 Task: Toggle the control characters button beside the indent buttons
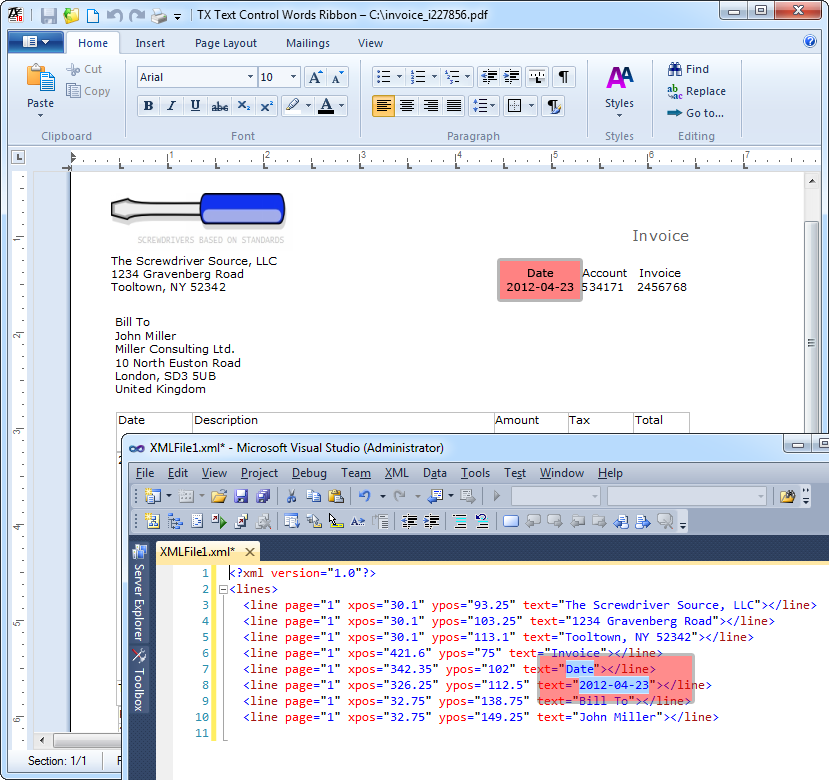coord(537,77)
